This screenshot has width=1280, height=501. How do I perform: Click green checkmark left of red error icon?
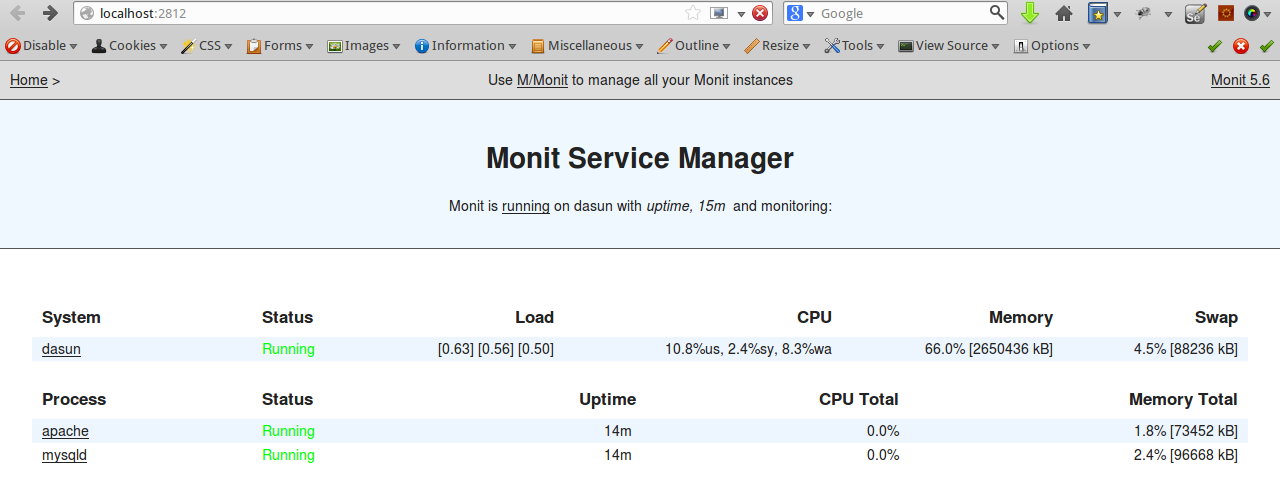[1215, 46]
